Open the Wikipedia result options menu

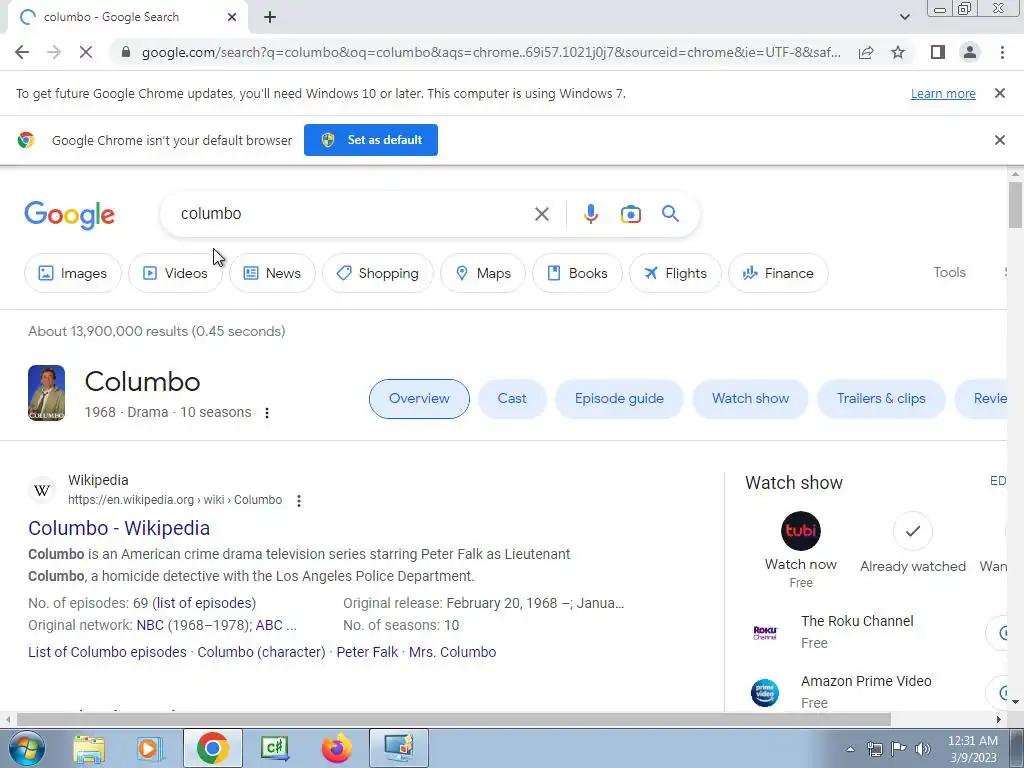click(298, 500)
